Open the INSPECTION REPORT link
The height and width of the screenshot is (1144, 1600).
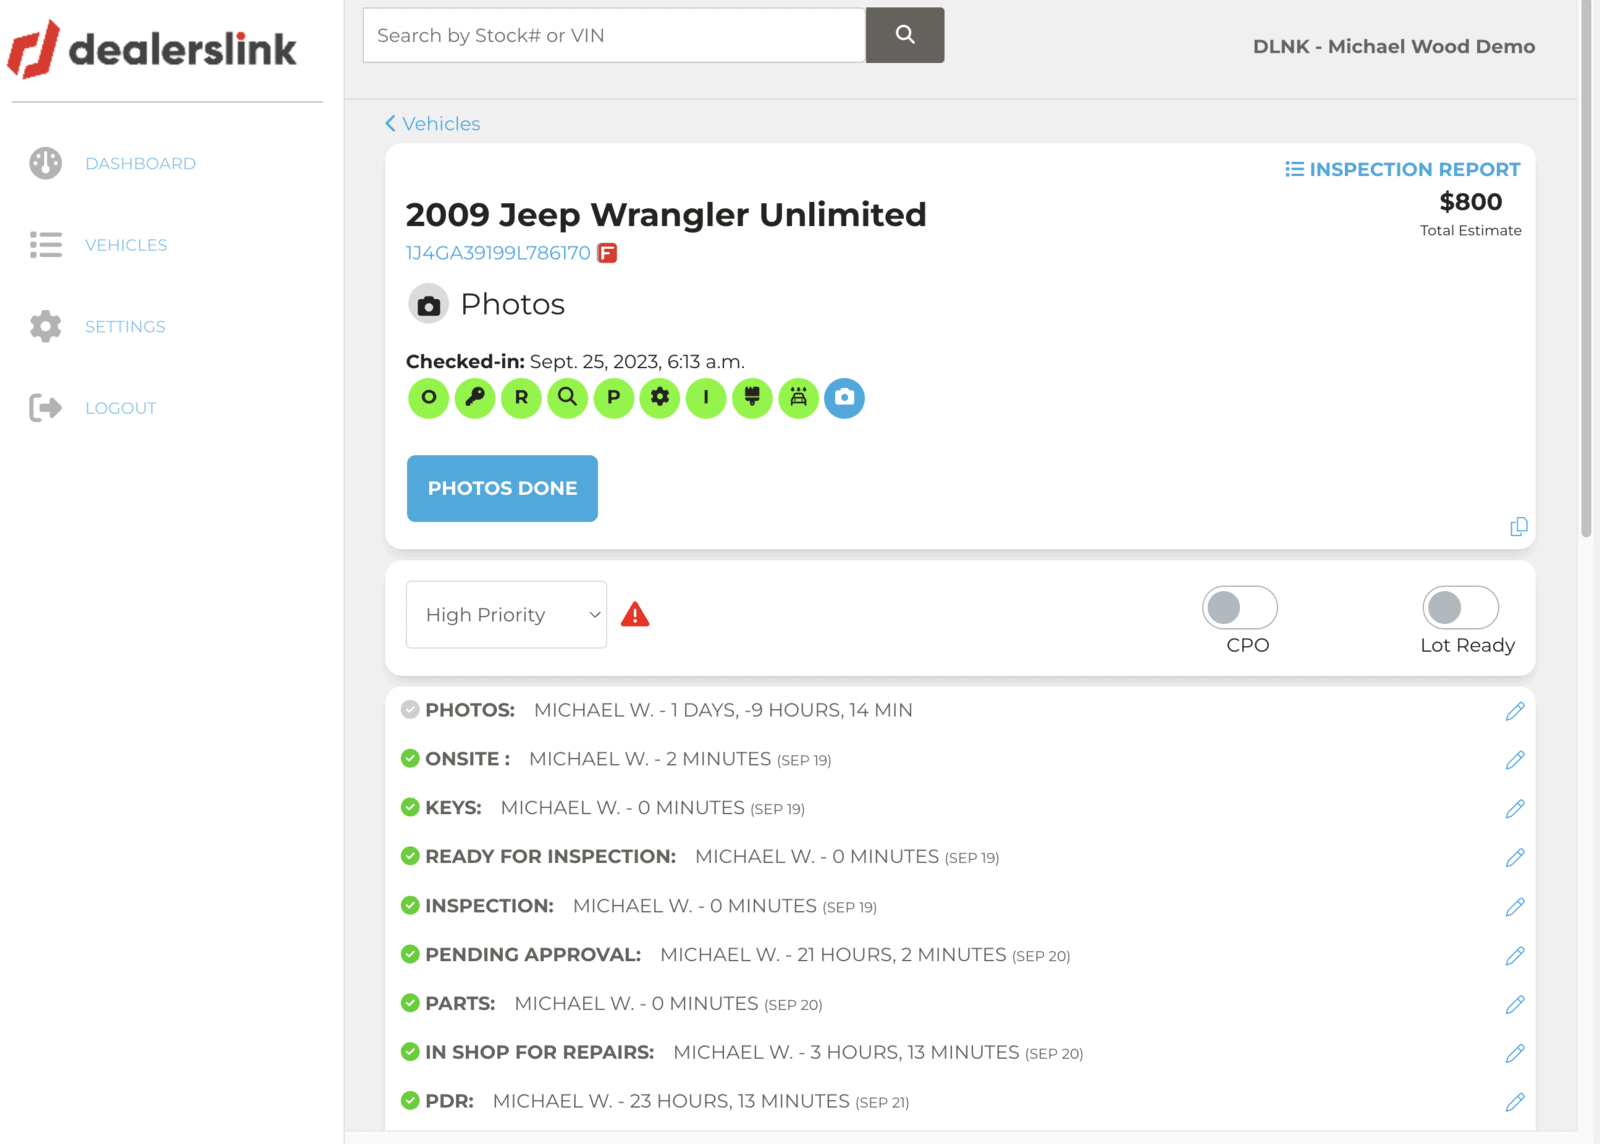pos(1403,169)
